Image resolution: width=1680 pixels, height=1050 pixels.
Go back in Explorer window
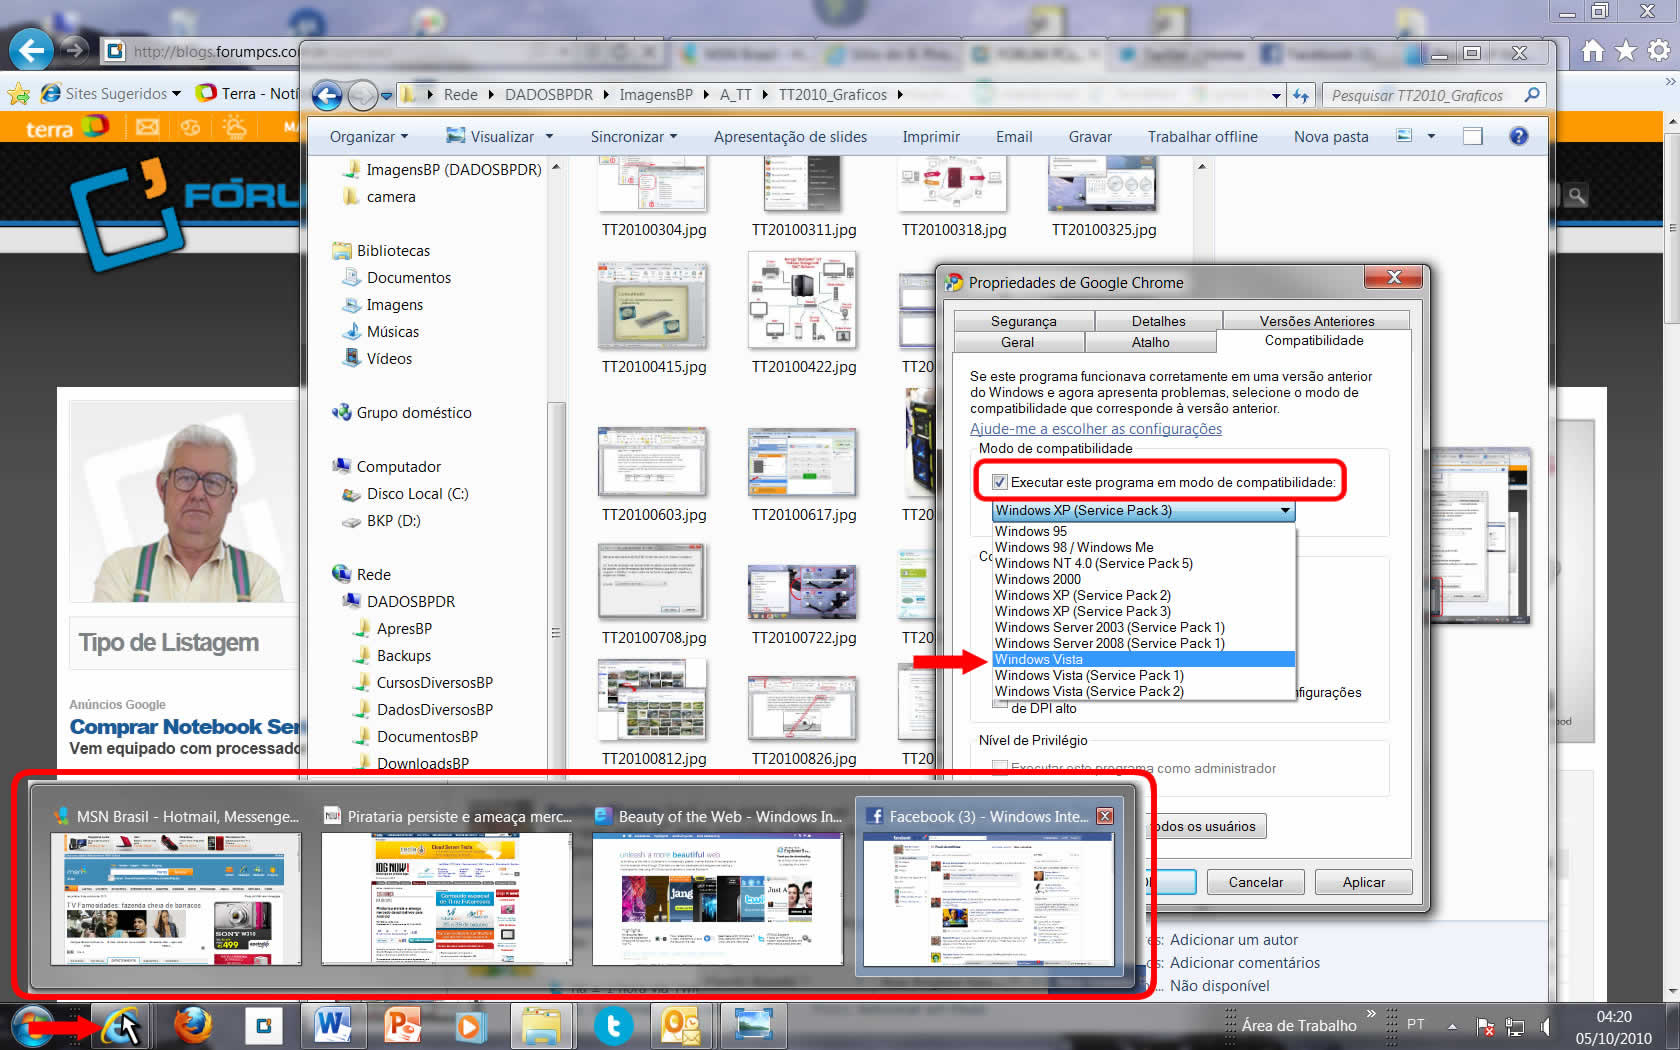pyautogui.click(x=327, y=95)
